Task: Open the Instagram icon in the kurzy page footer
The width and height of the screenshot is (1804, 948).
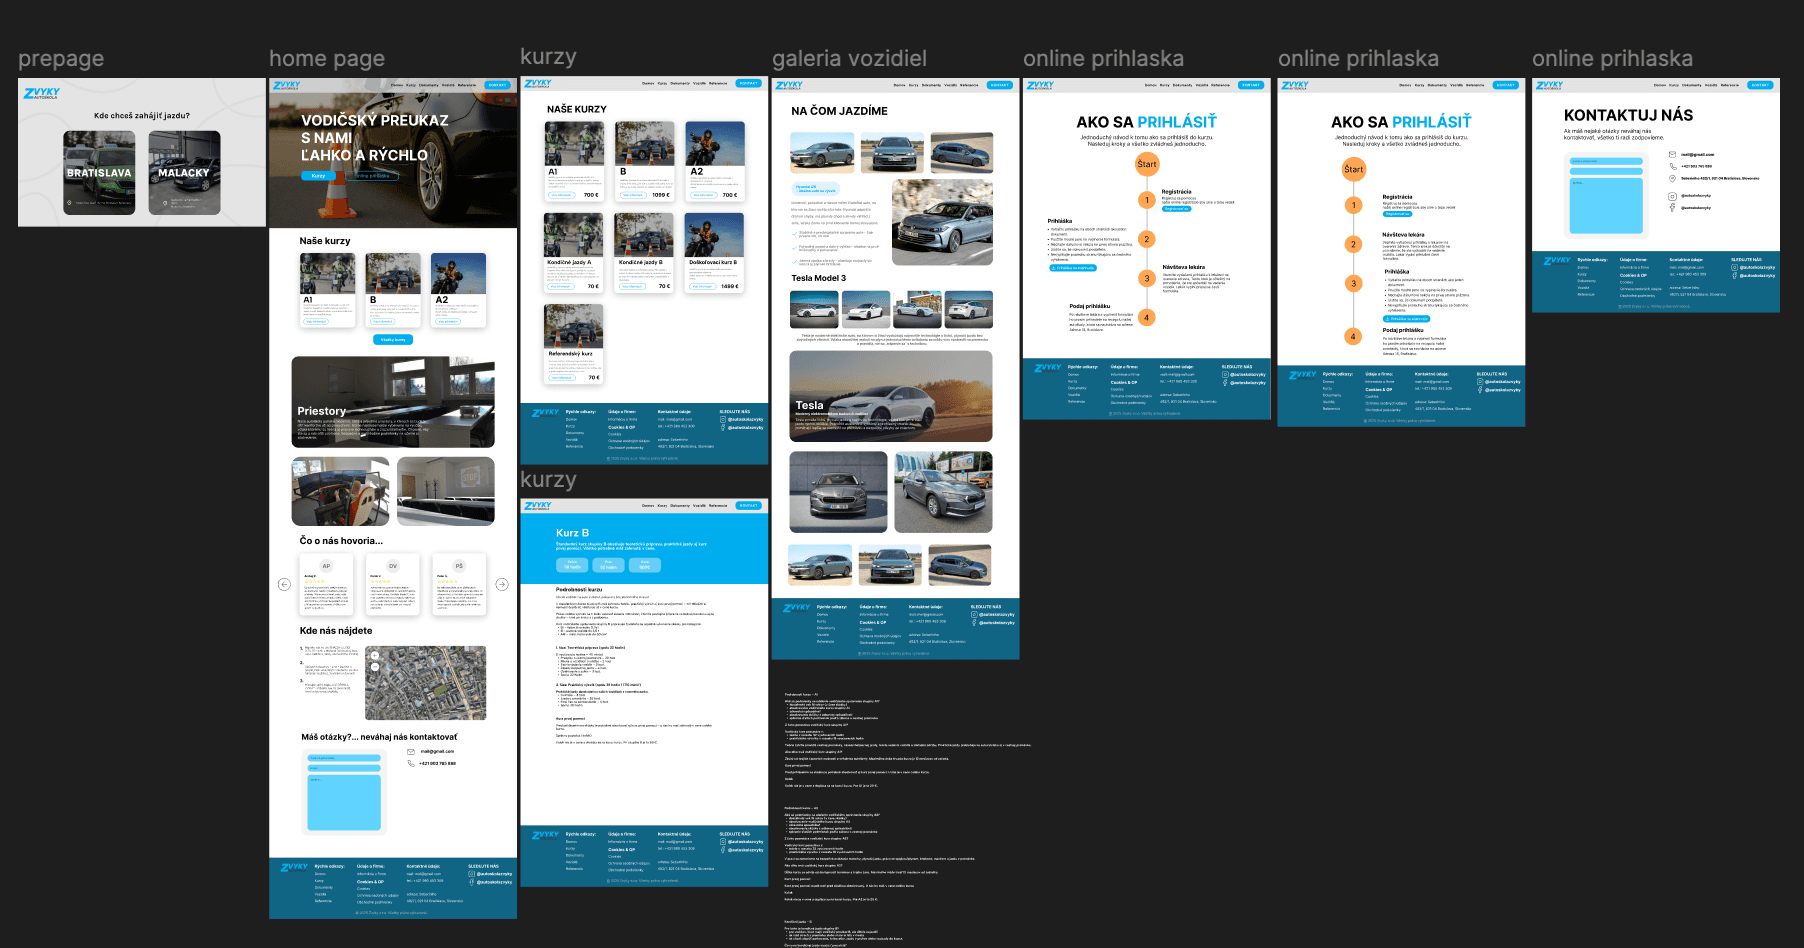Action: pyautogui.click(x=722, y=420)
